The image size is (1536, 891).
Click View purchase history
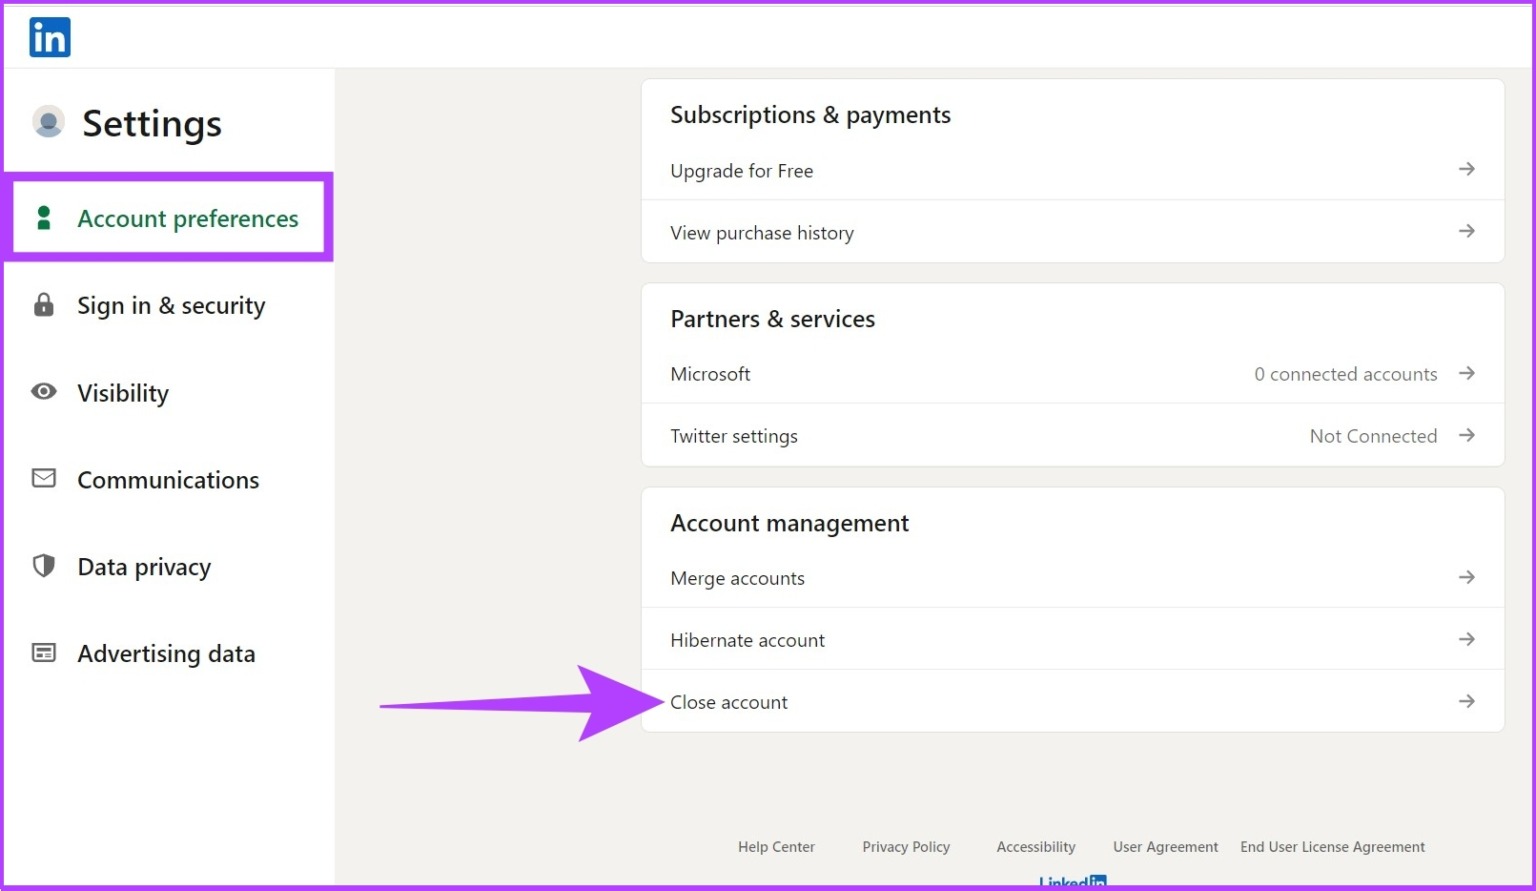761,232
